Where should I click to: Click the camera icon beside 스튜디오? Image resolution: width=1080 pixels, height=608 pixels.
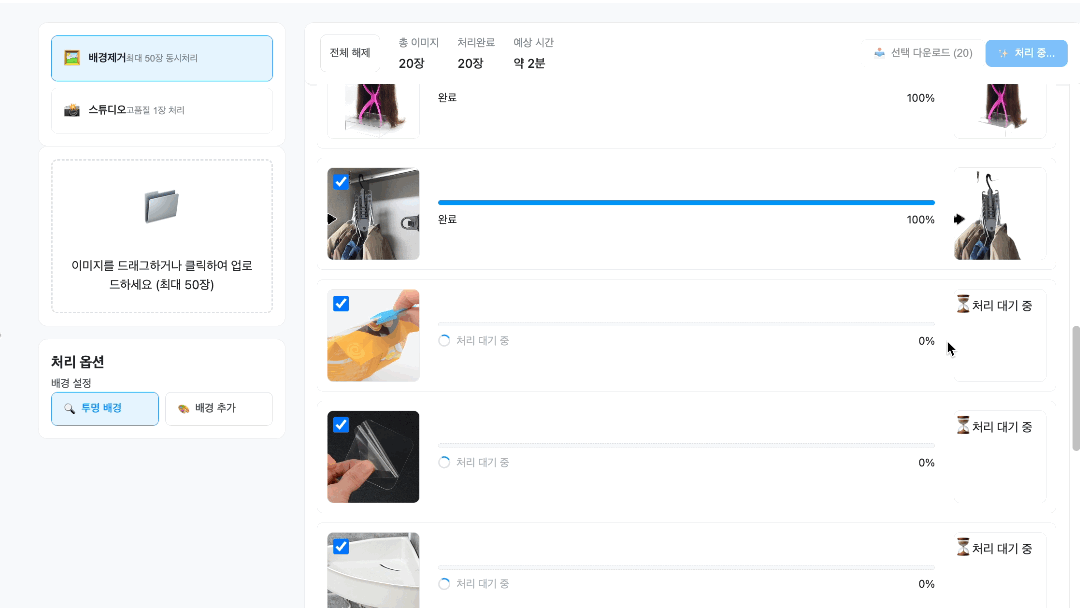click(72, 110)
